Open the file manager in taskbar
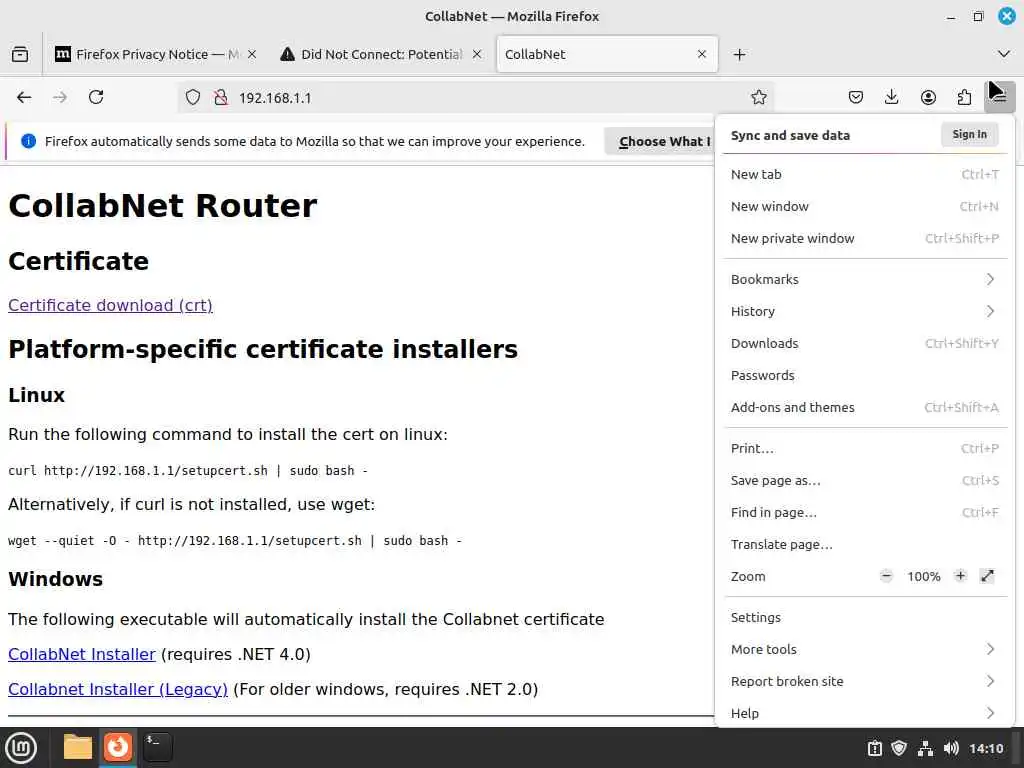Viewport: 1024px width, 768px height. [78, 748]
